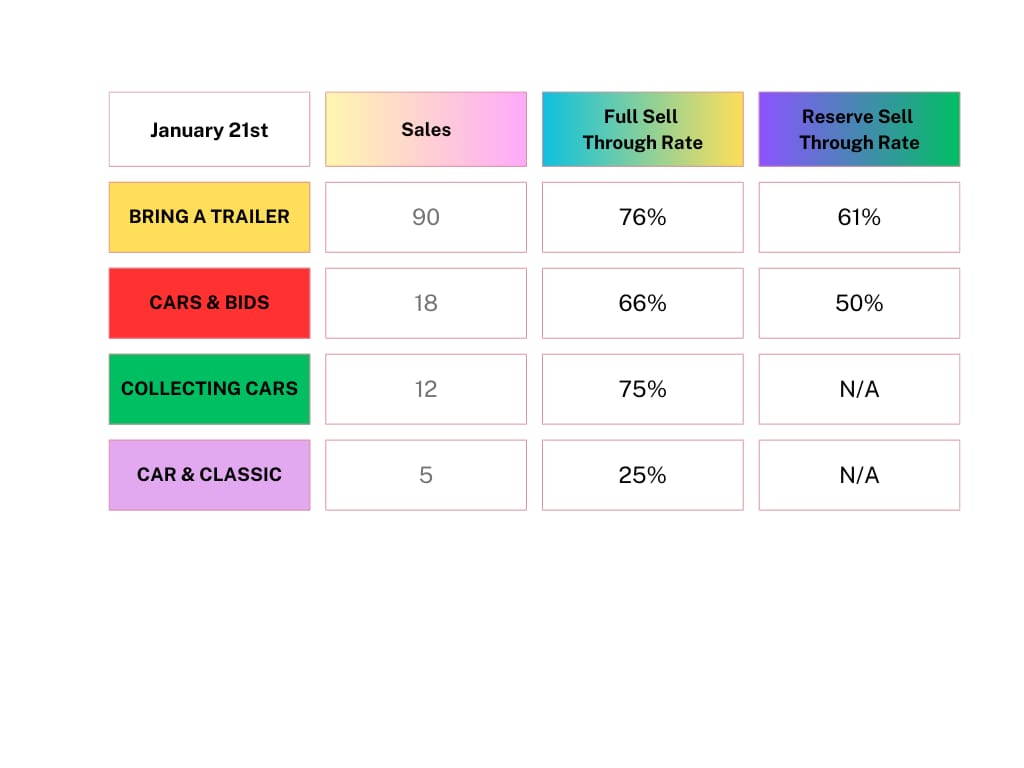Image resolution: width=1024 pixels, height=768 pixels.
Task: Click the Full Sell Through Rate header
Action: (x=643, y=129)
